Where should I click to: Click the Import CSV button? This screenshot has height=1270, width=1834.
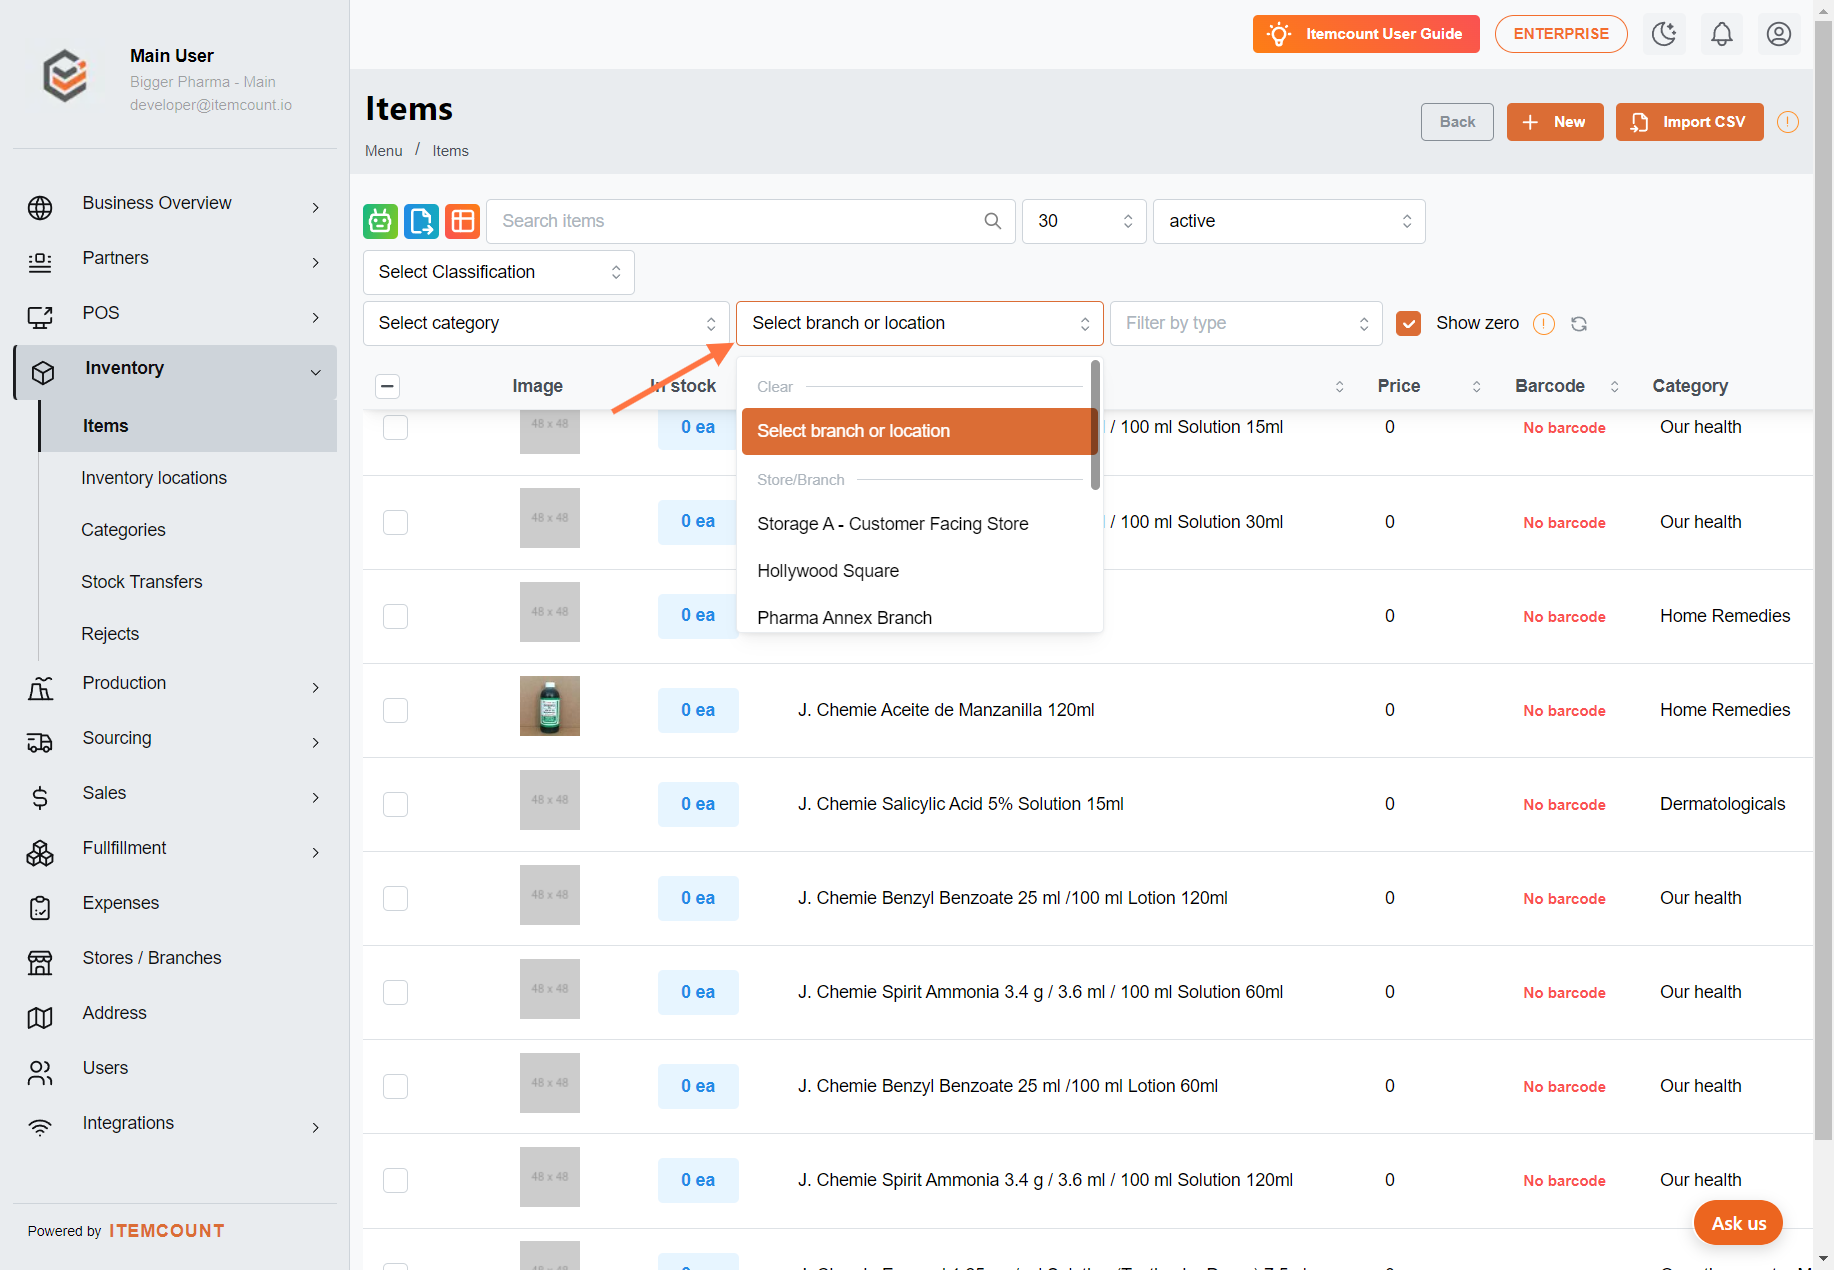tap(1689, 122)
